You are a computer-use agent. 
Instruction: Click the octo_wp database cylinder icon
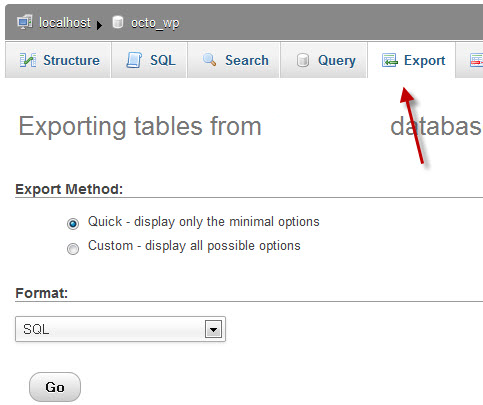tap(117, 22)
